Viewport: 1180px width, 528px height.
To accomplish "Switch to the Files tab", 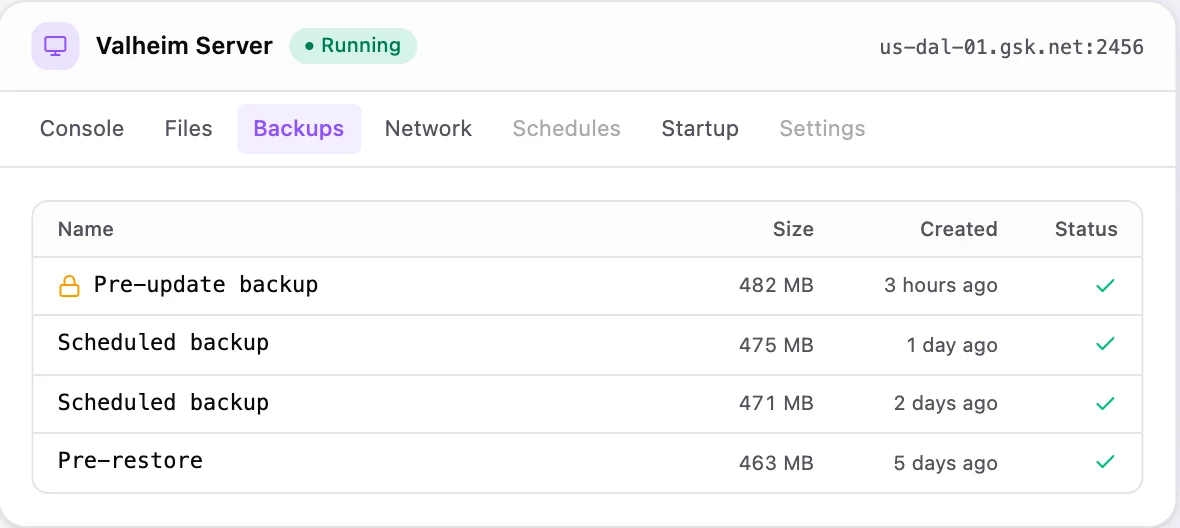I will coord(189,129).
